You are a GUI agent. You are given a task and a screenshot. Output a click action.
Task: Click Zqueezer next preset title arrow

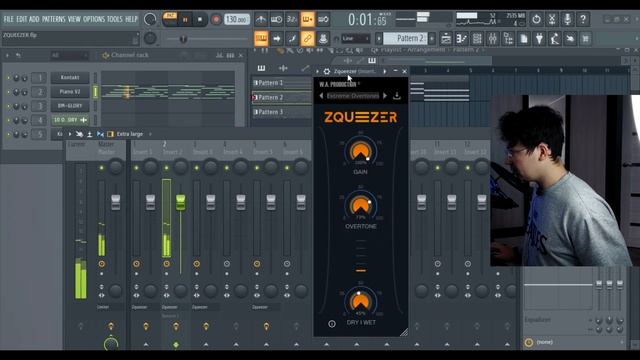click(384, 71)
